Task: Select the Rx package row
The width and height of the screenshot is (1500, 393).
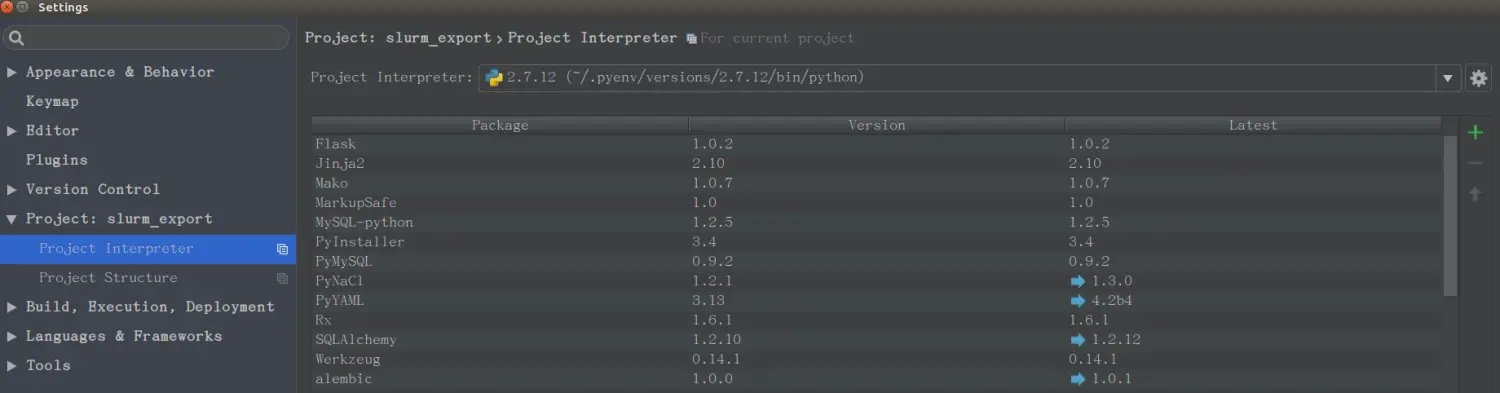Action: point(877,320)
